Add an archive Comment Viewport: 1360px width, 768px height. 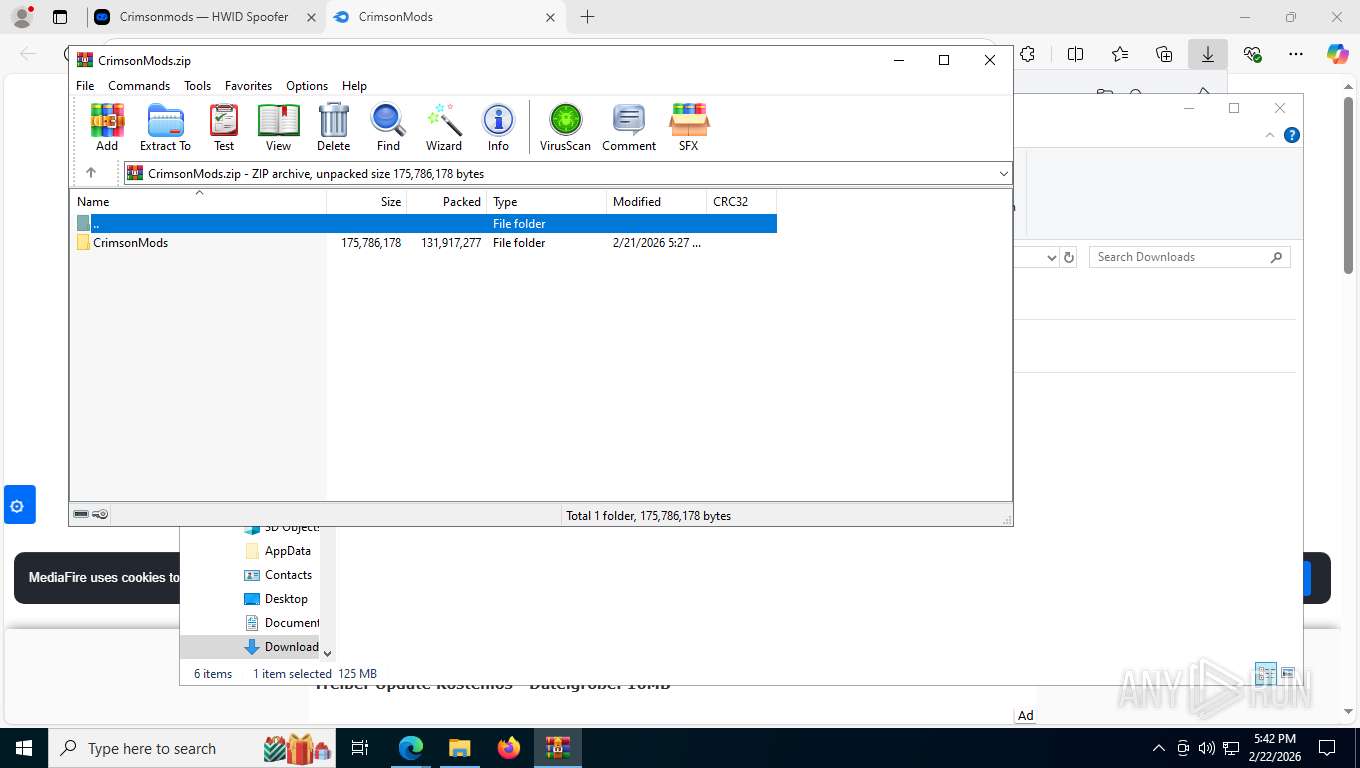tap(629, 127)
